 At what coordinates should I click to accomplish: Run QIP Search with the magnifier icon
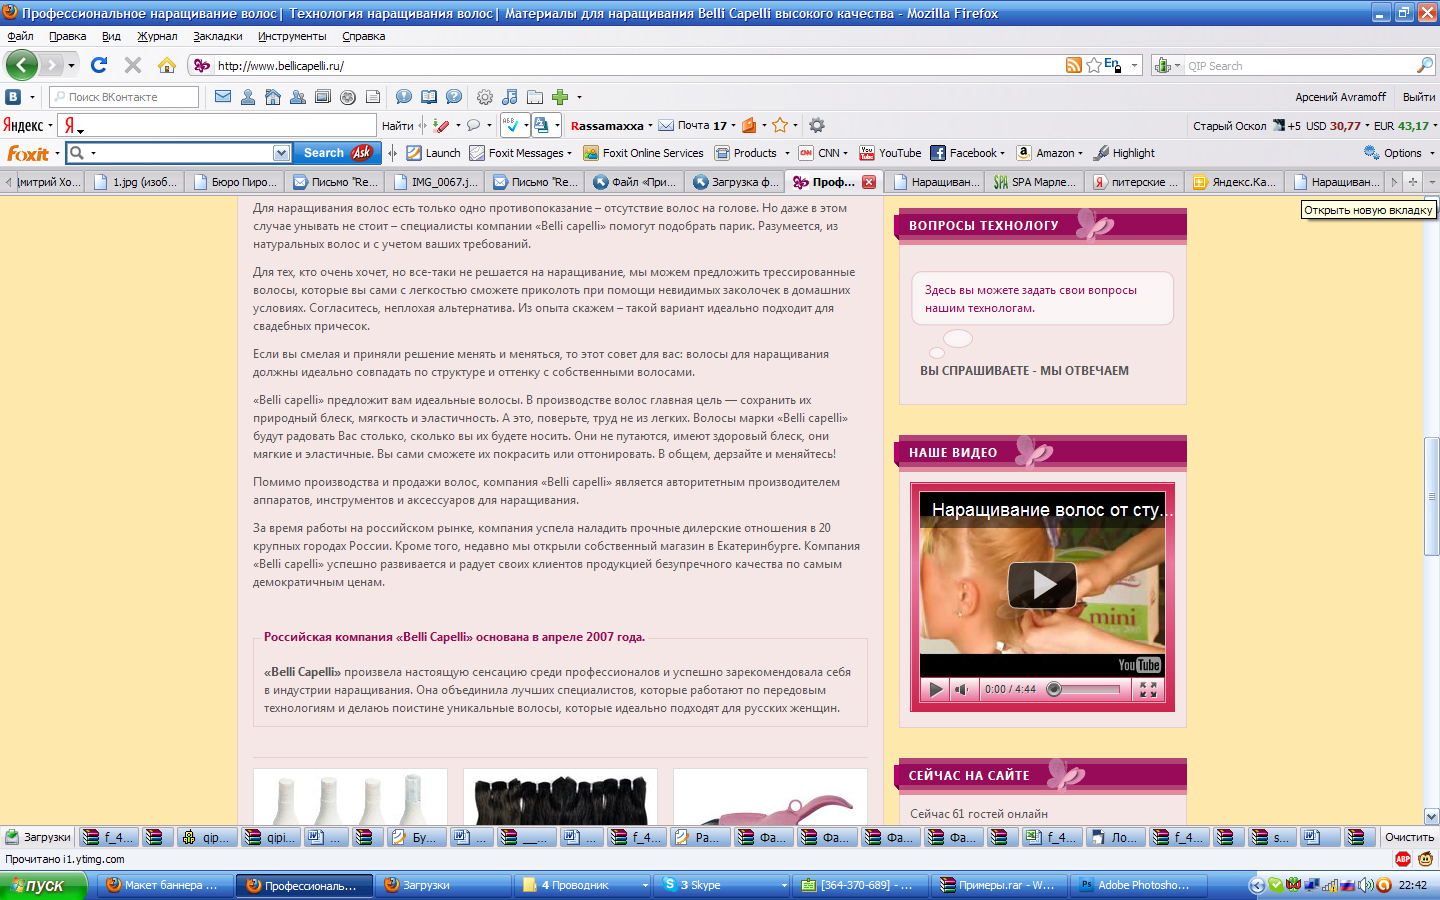(1425, 65)
